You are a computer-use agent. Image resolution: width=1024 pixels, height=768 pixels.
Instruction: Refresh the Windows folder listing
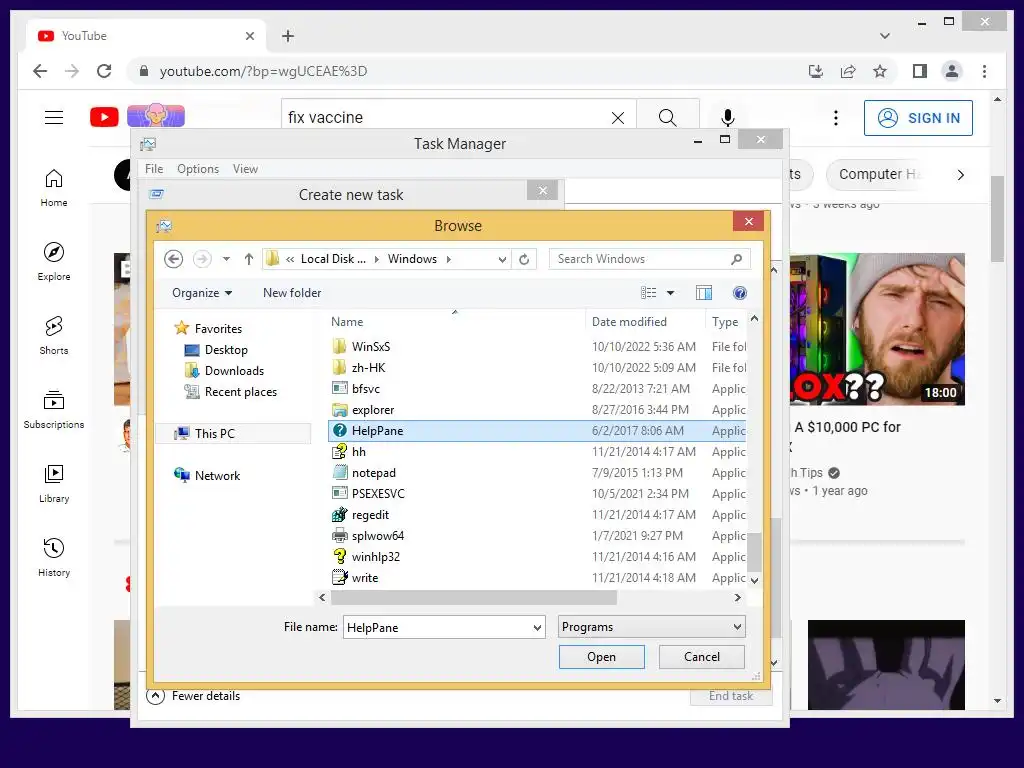point(524,259)
